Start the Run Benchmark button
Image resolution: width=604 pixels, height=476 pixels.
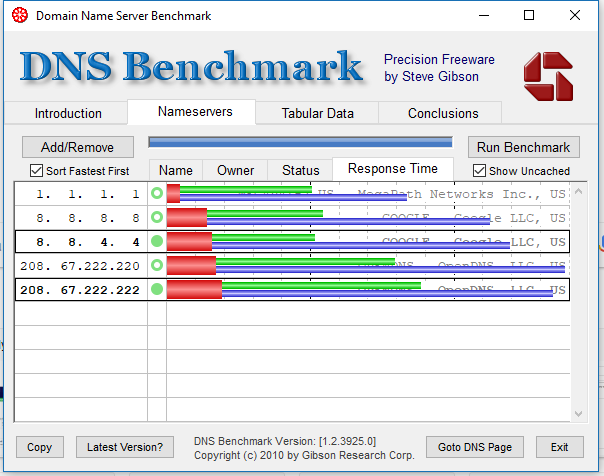[x=523, y=147]
